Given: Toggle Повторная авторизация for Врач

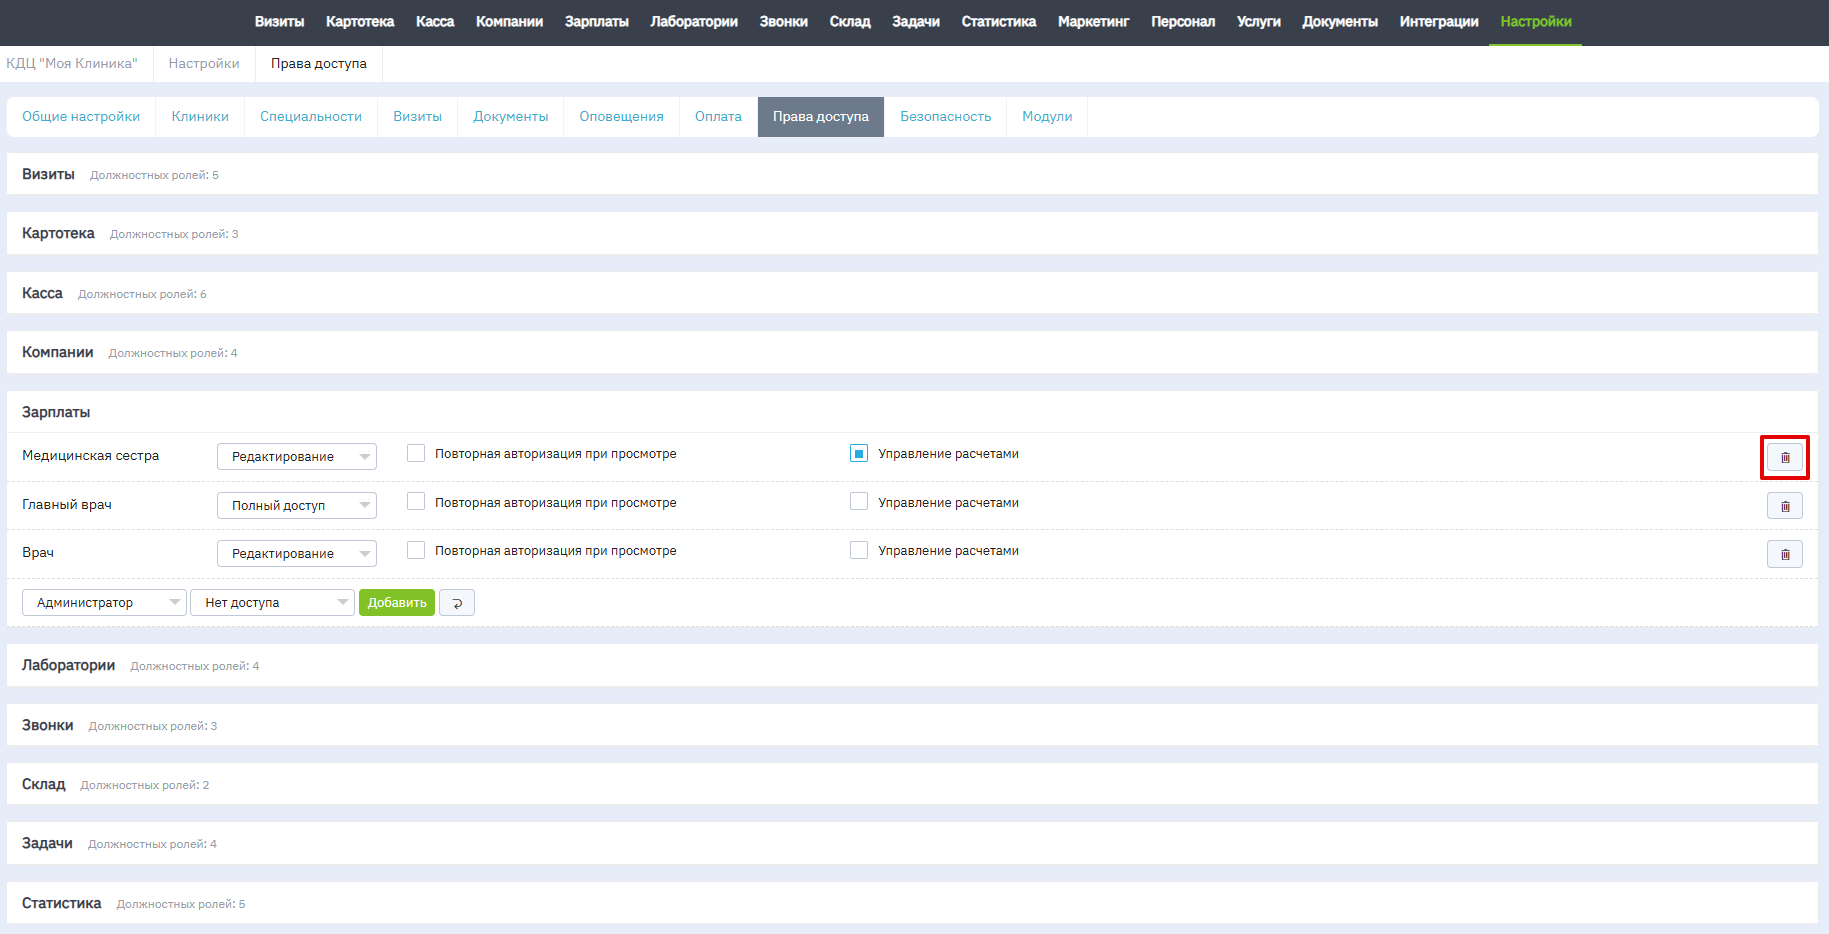Looking at the screenshot, I should [x=416, y=550].
